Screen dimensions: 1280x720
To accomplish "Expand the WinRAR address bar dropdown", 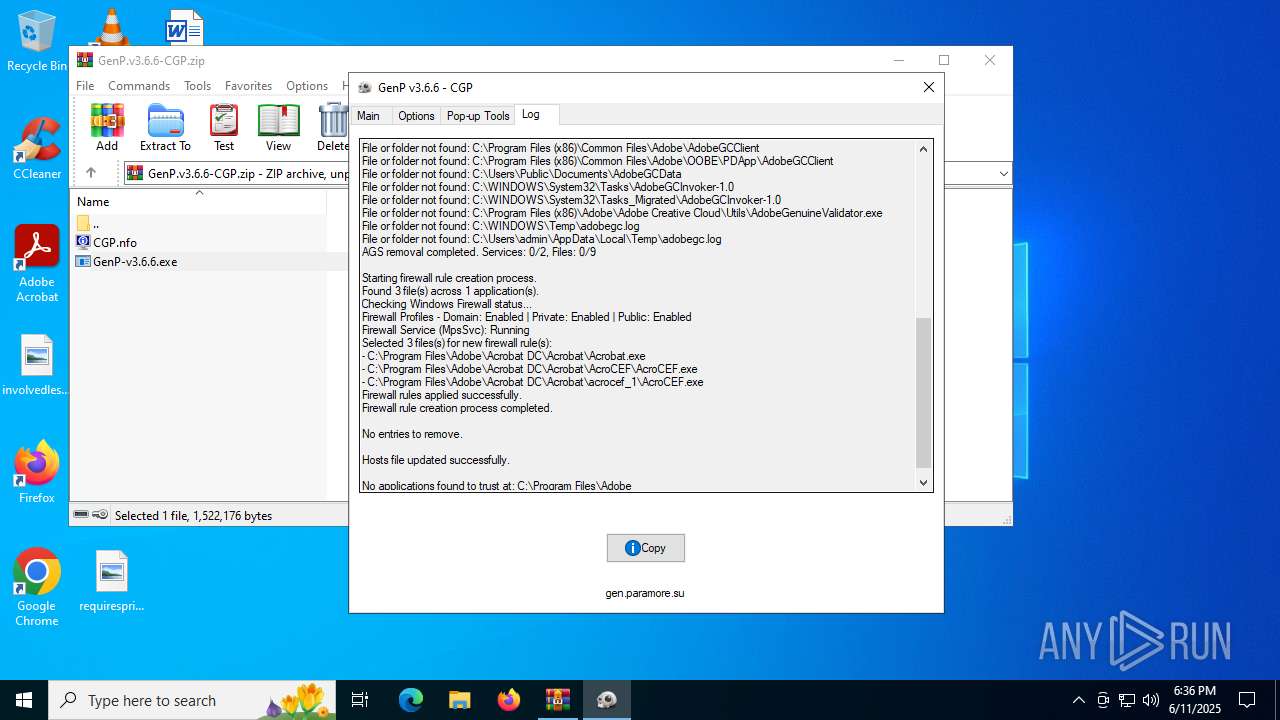I will 1003,173.
